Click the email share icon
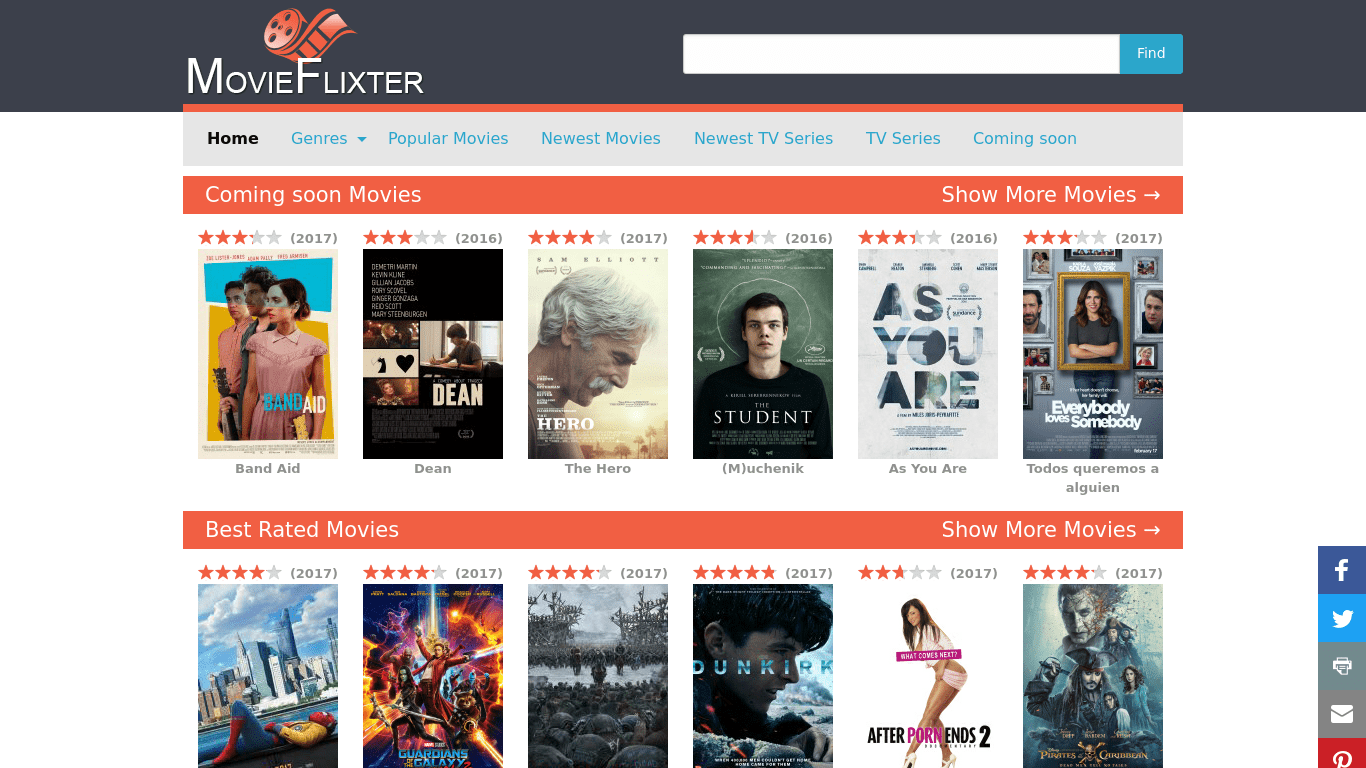 pyautogui.click(x=1342, y=714)
